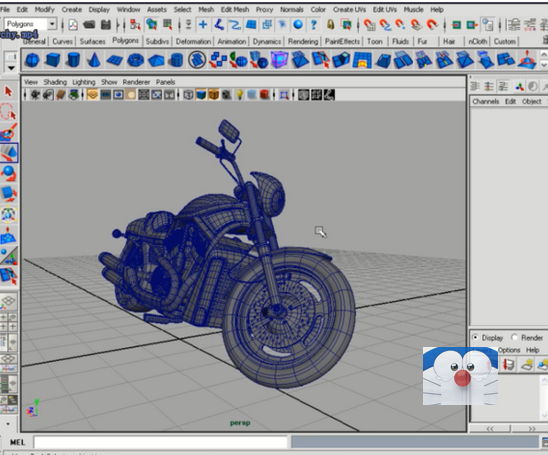Open the Edit Mesh menu
This screenshot has height=455, width=548.
(235, 9)
